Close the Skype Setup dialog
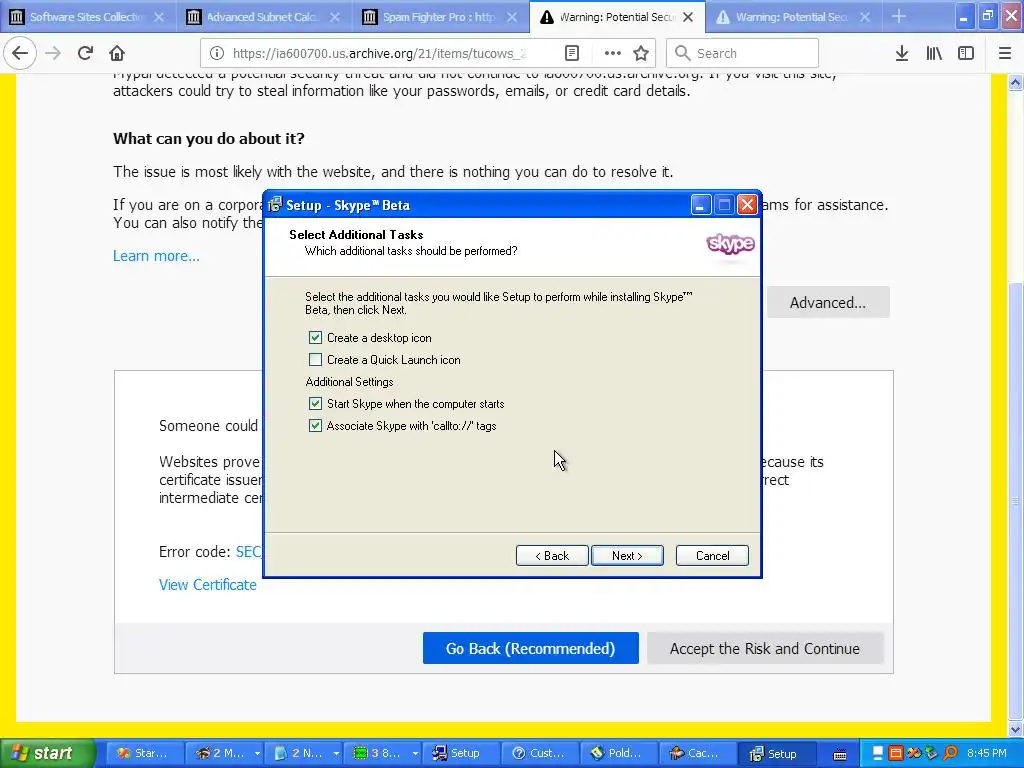The width and height of the screenshot is (1024, 768). [747, 205]
